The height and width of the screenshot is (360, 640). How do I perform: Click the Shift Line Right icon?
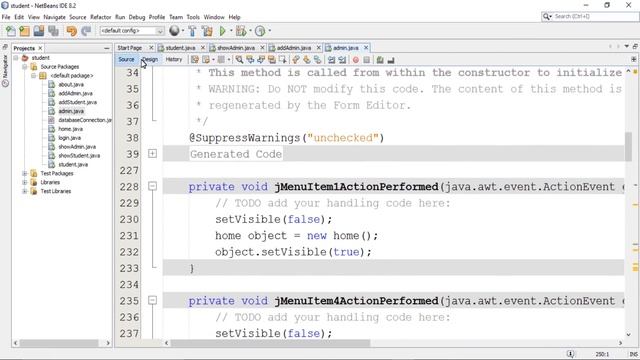tap(342, 60)
